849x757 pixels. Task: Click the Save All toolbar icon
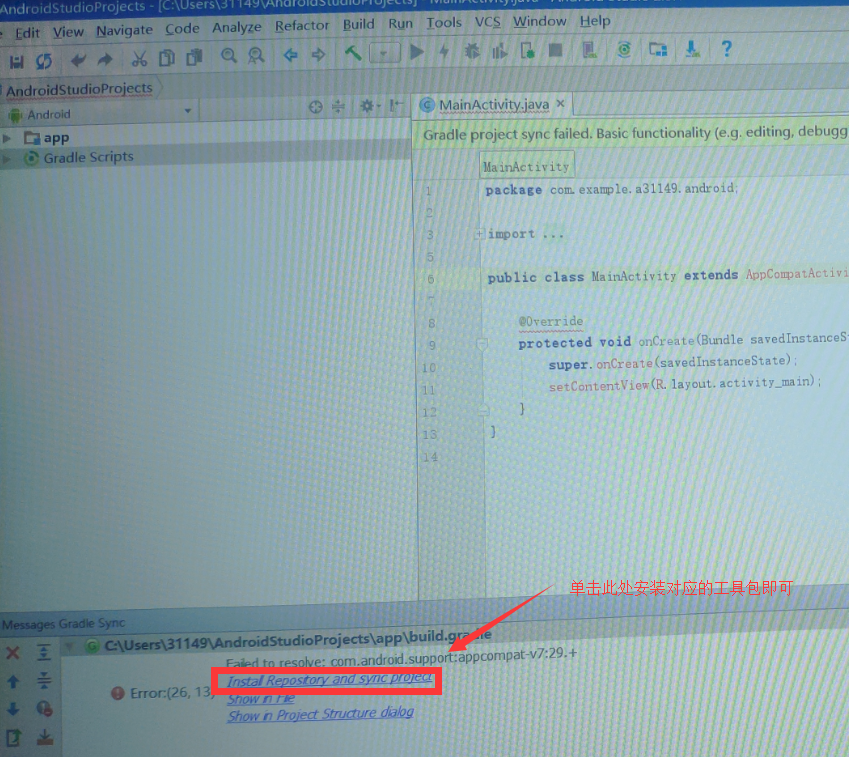tap(16, 61)
